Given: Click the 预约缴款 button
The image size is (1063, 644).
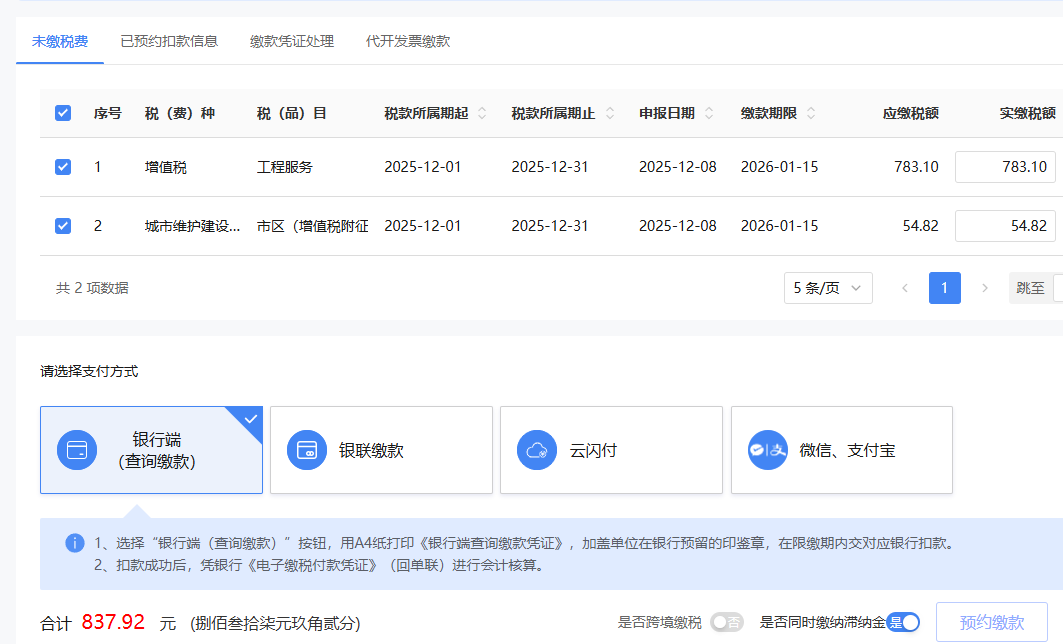Looking at the screenshot, I should click(991, 622).
